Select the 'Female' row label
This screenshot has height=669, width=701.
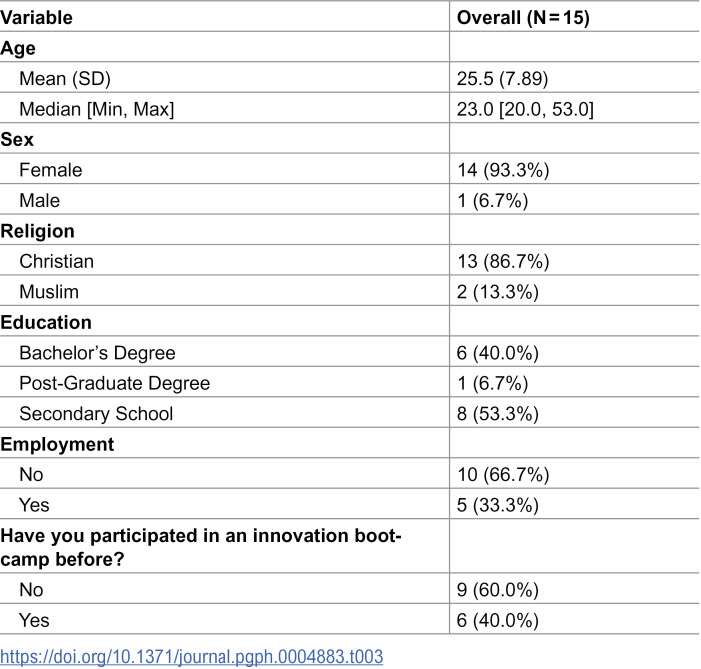51,170
